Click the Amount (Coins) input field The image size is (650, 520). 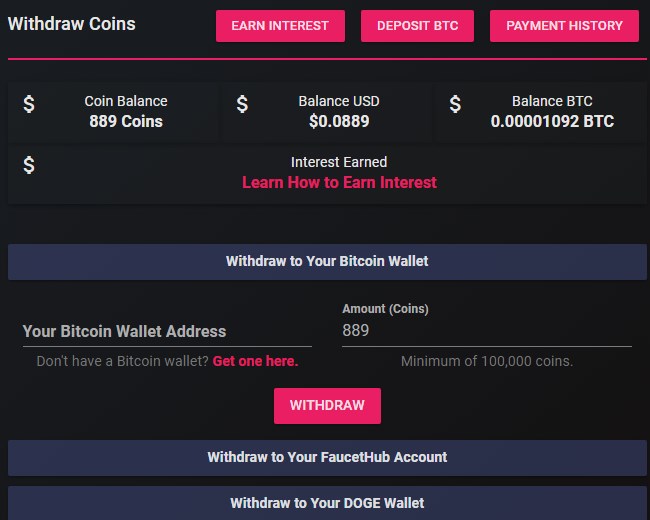point(486,331)
